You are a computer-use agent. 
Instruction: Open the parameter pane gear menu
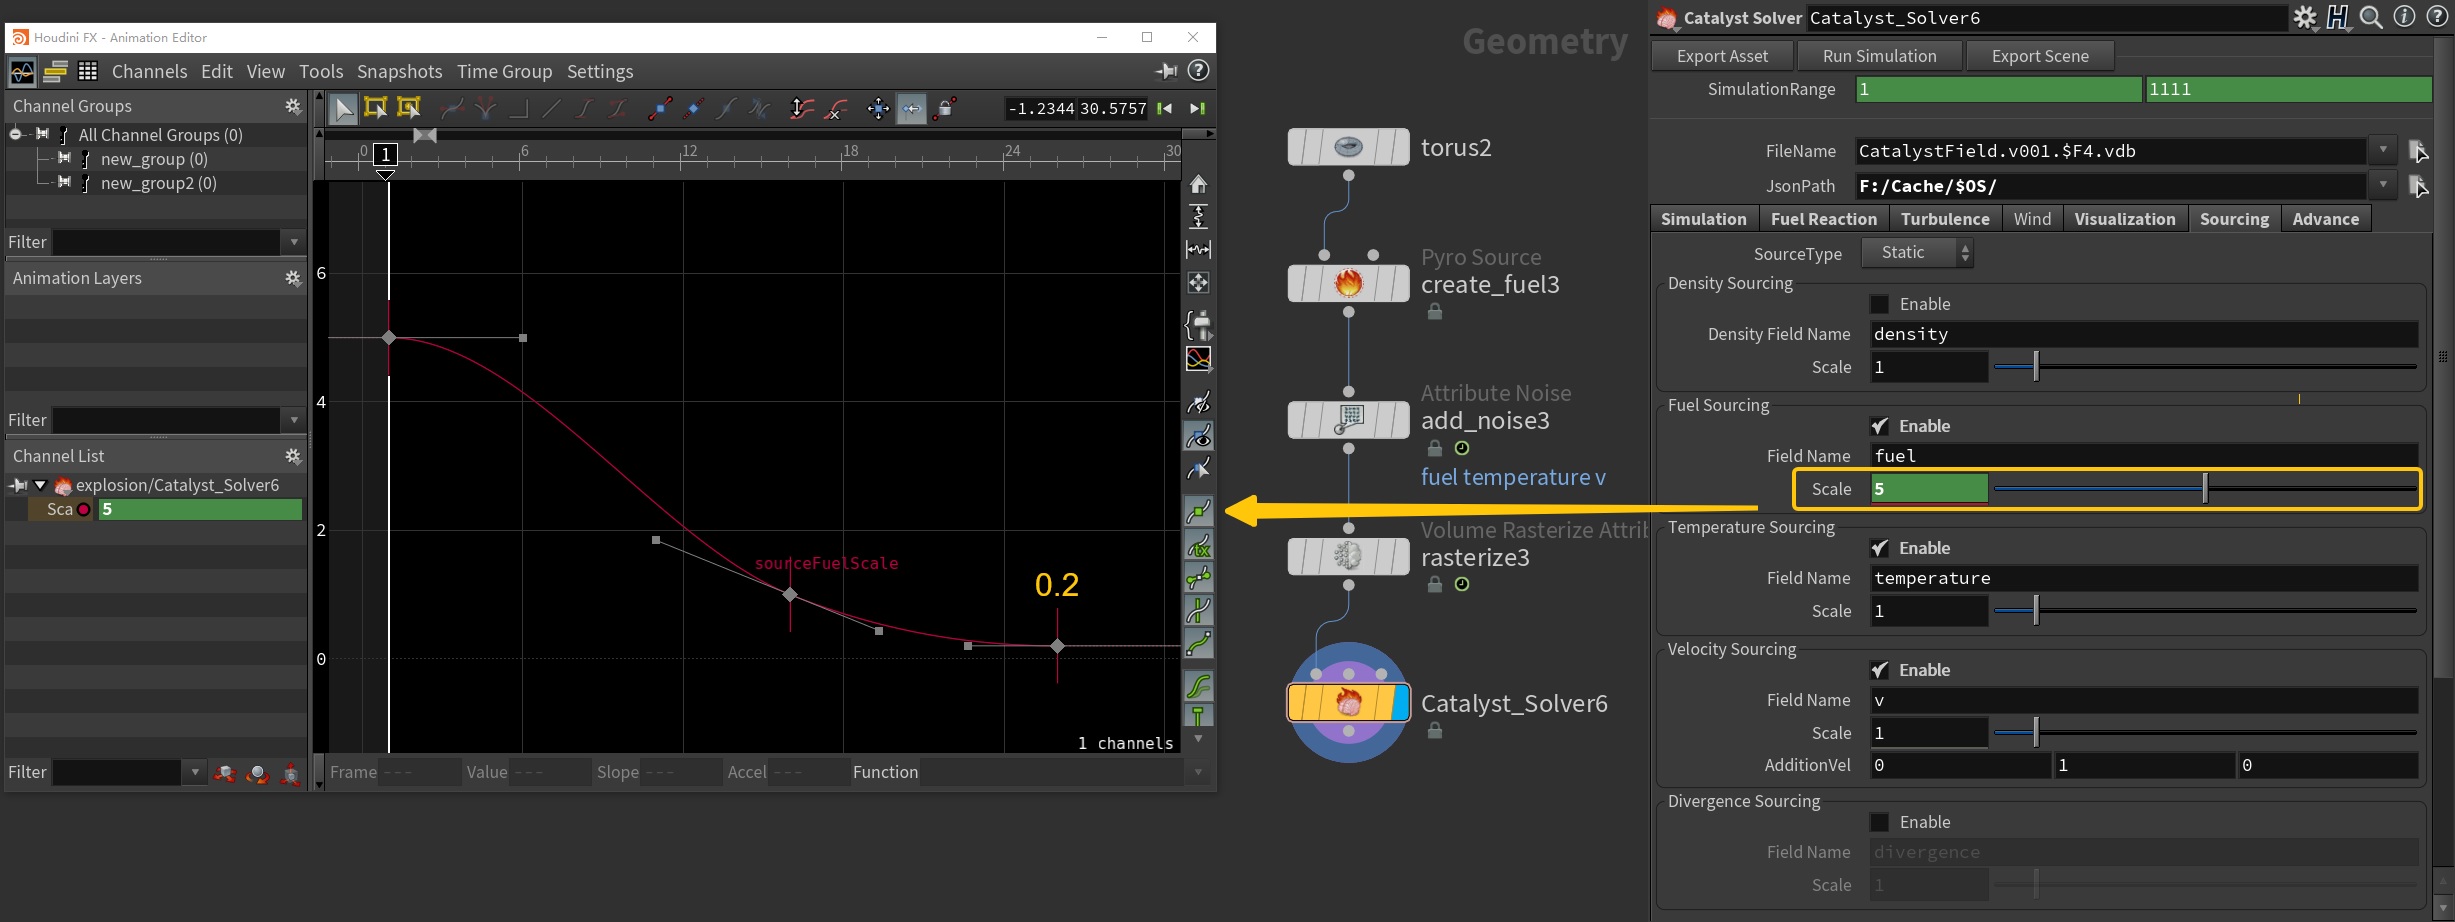(x=2305, y=17)
